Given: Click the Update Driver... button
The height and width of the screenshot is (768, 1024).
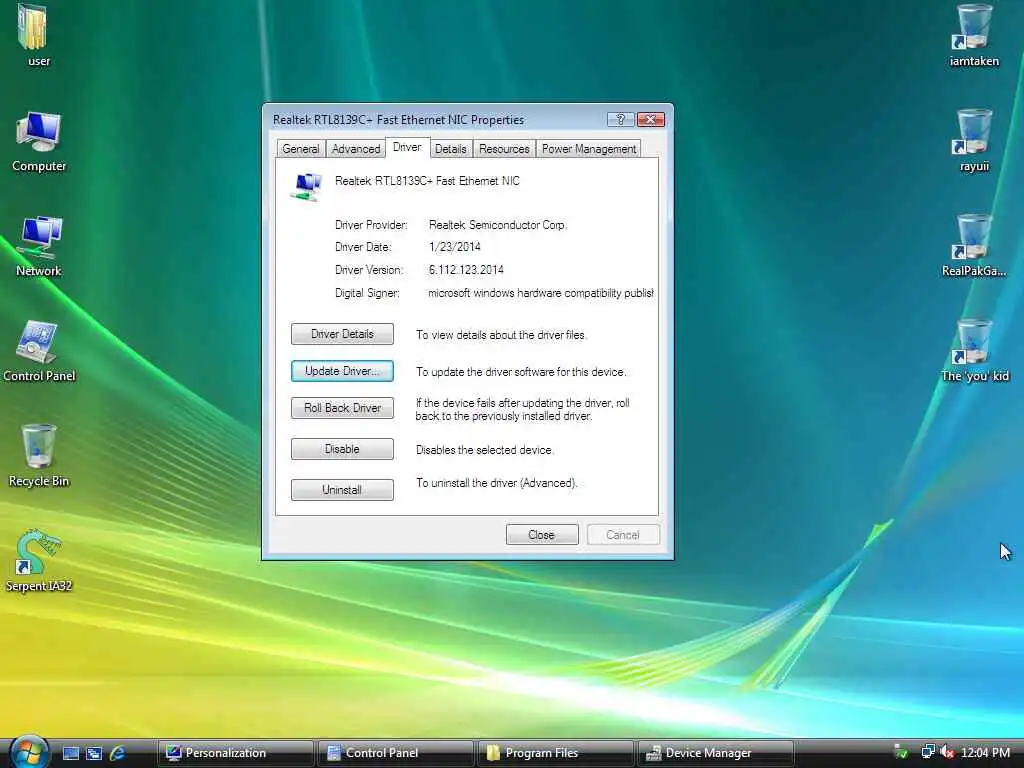Looking at the screenshot, I should point(342,371).
